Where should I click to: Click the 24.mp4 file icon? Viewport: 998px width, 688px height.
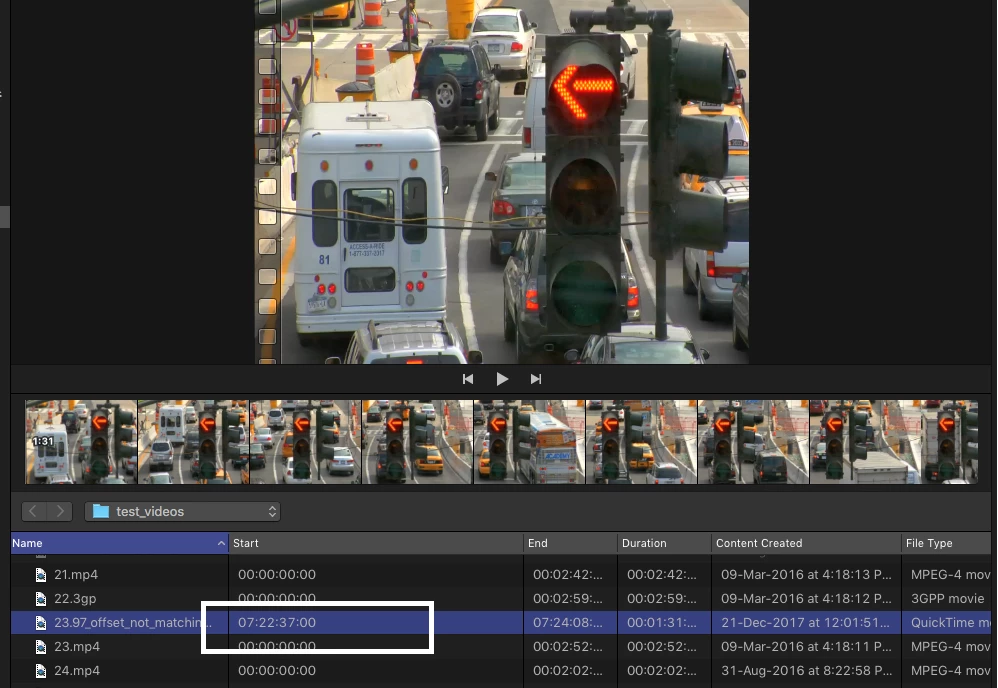coord(41,671)
